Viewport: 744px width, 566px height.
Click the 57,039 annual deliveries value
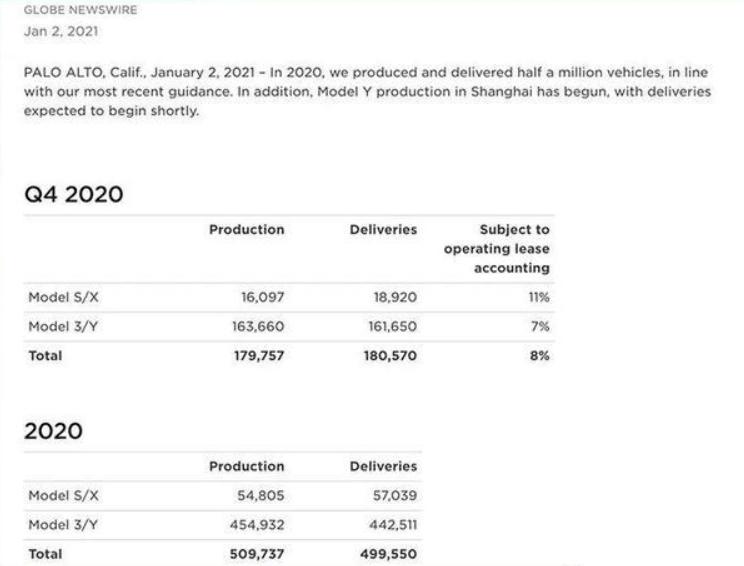tap(391, 496)
